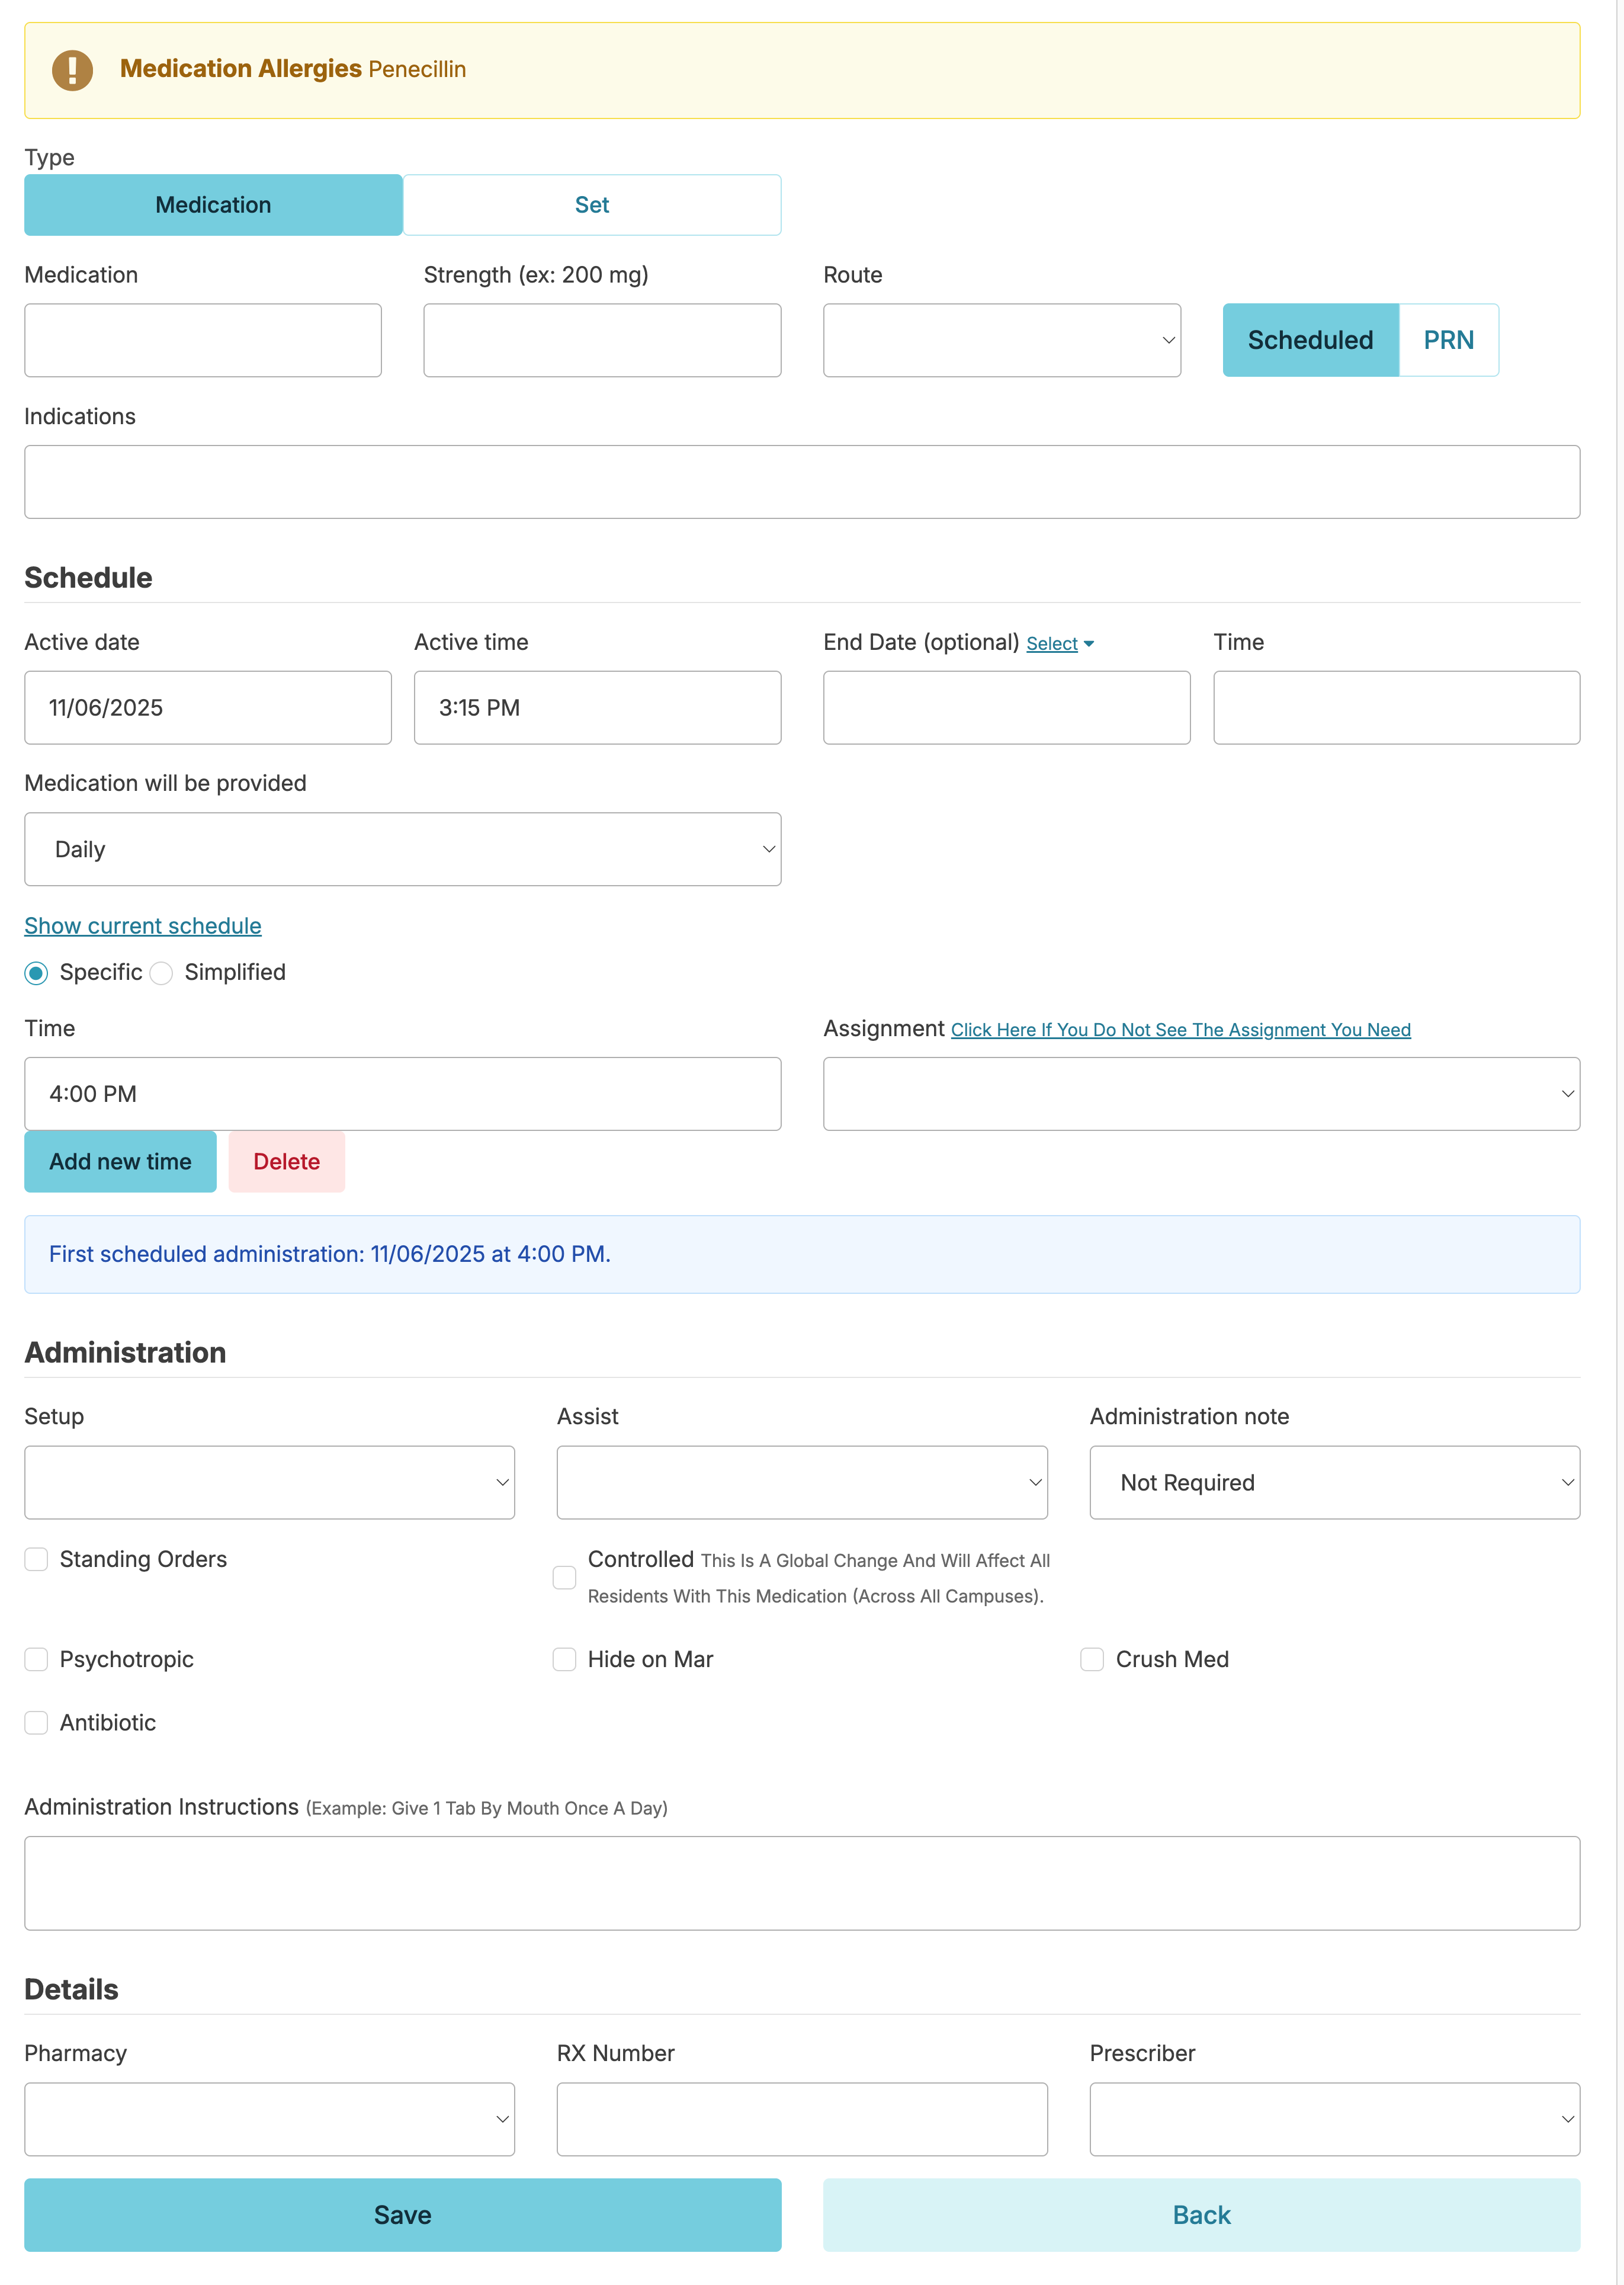Click the medication allergies warning icon
1624x2285 pixels.
[72, 70]
